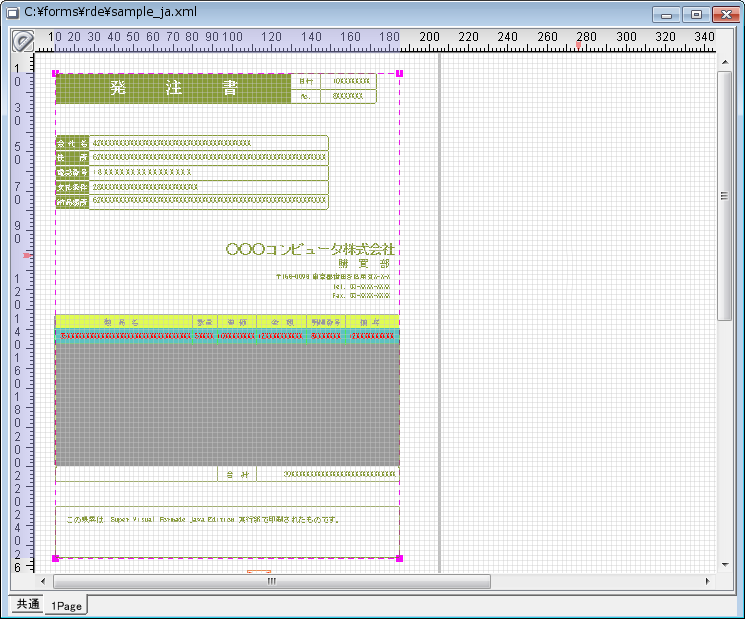Select the red unit price detail field

click(236, 336)
